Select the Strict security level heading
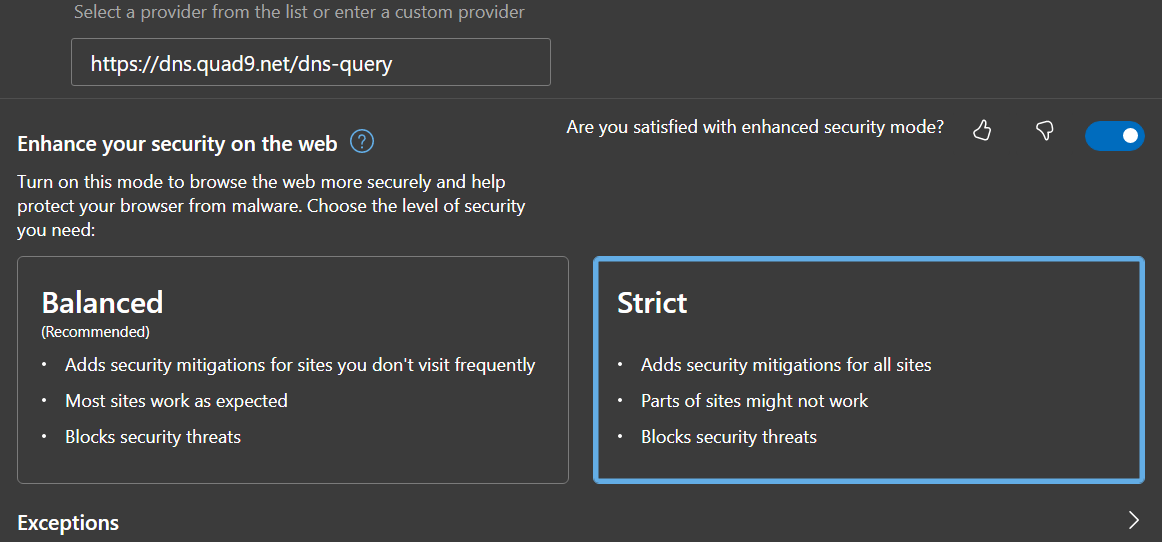The height and width of the screenshot is (542, 1162). point(652,303)
